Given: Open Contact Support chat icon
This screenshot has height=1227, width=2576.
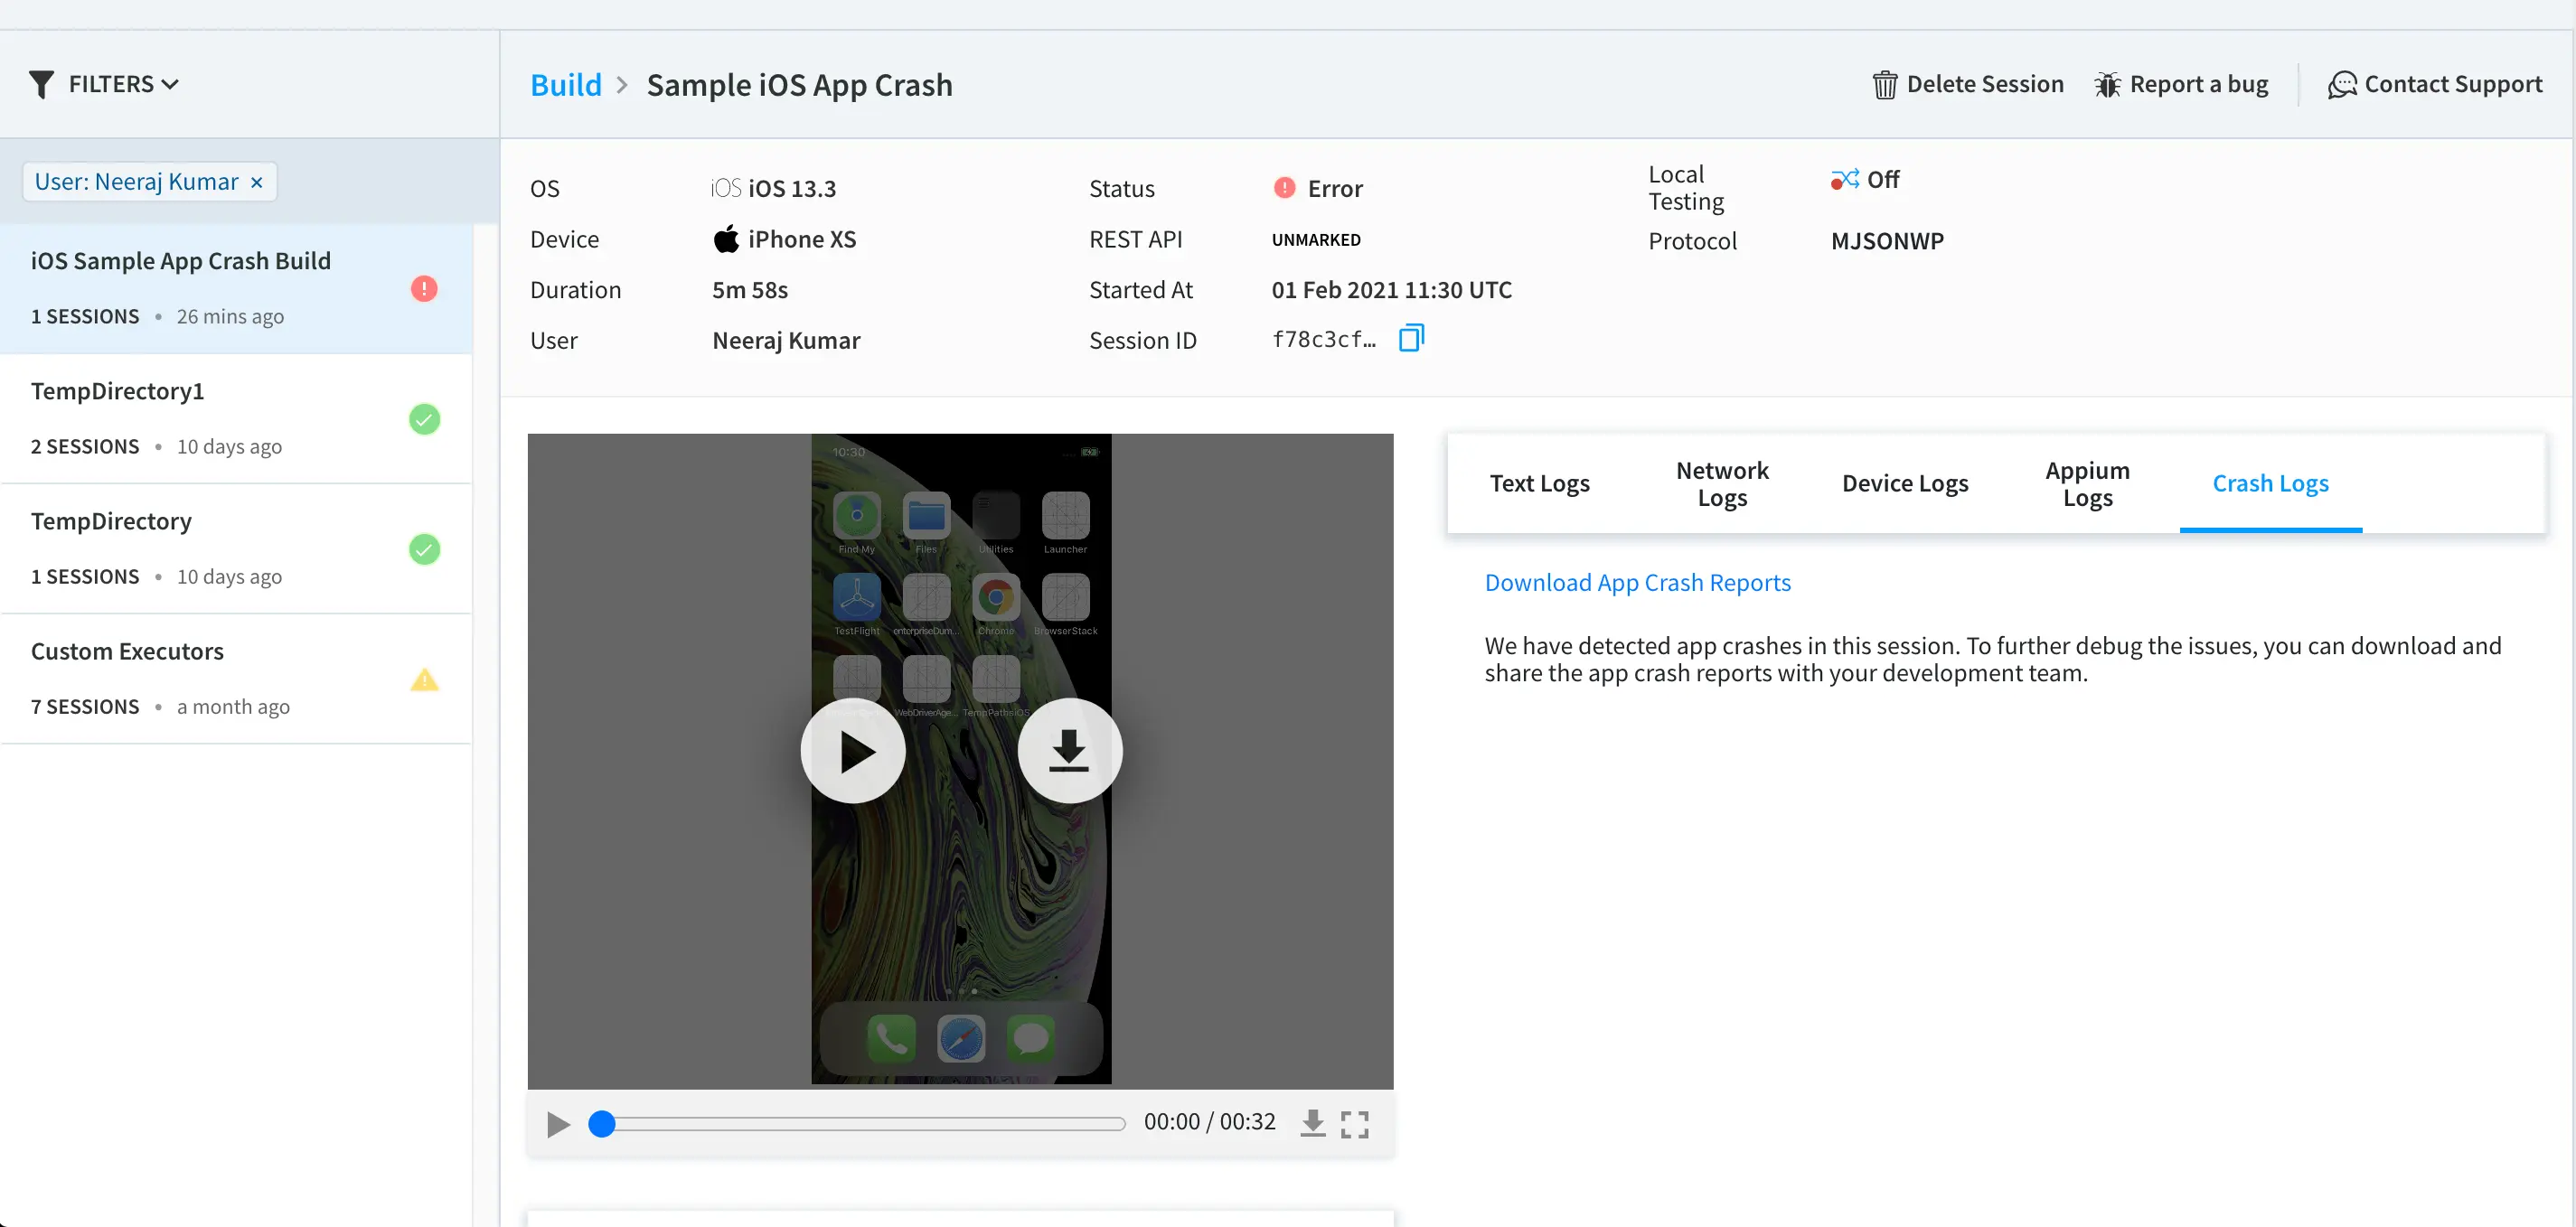Looking at the screenshot, I should [2341, 85].
